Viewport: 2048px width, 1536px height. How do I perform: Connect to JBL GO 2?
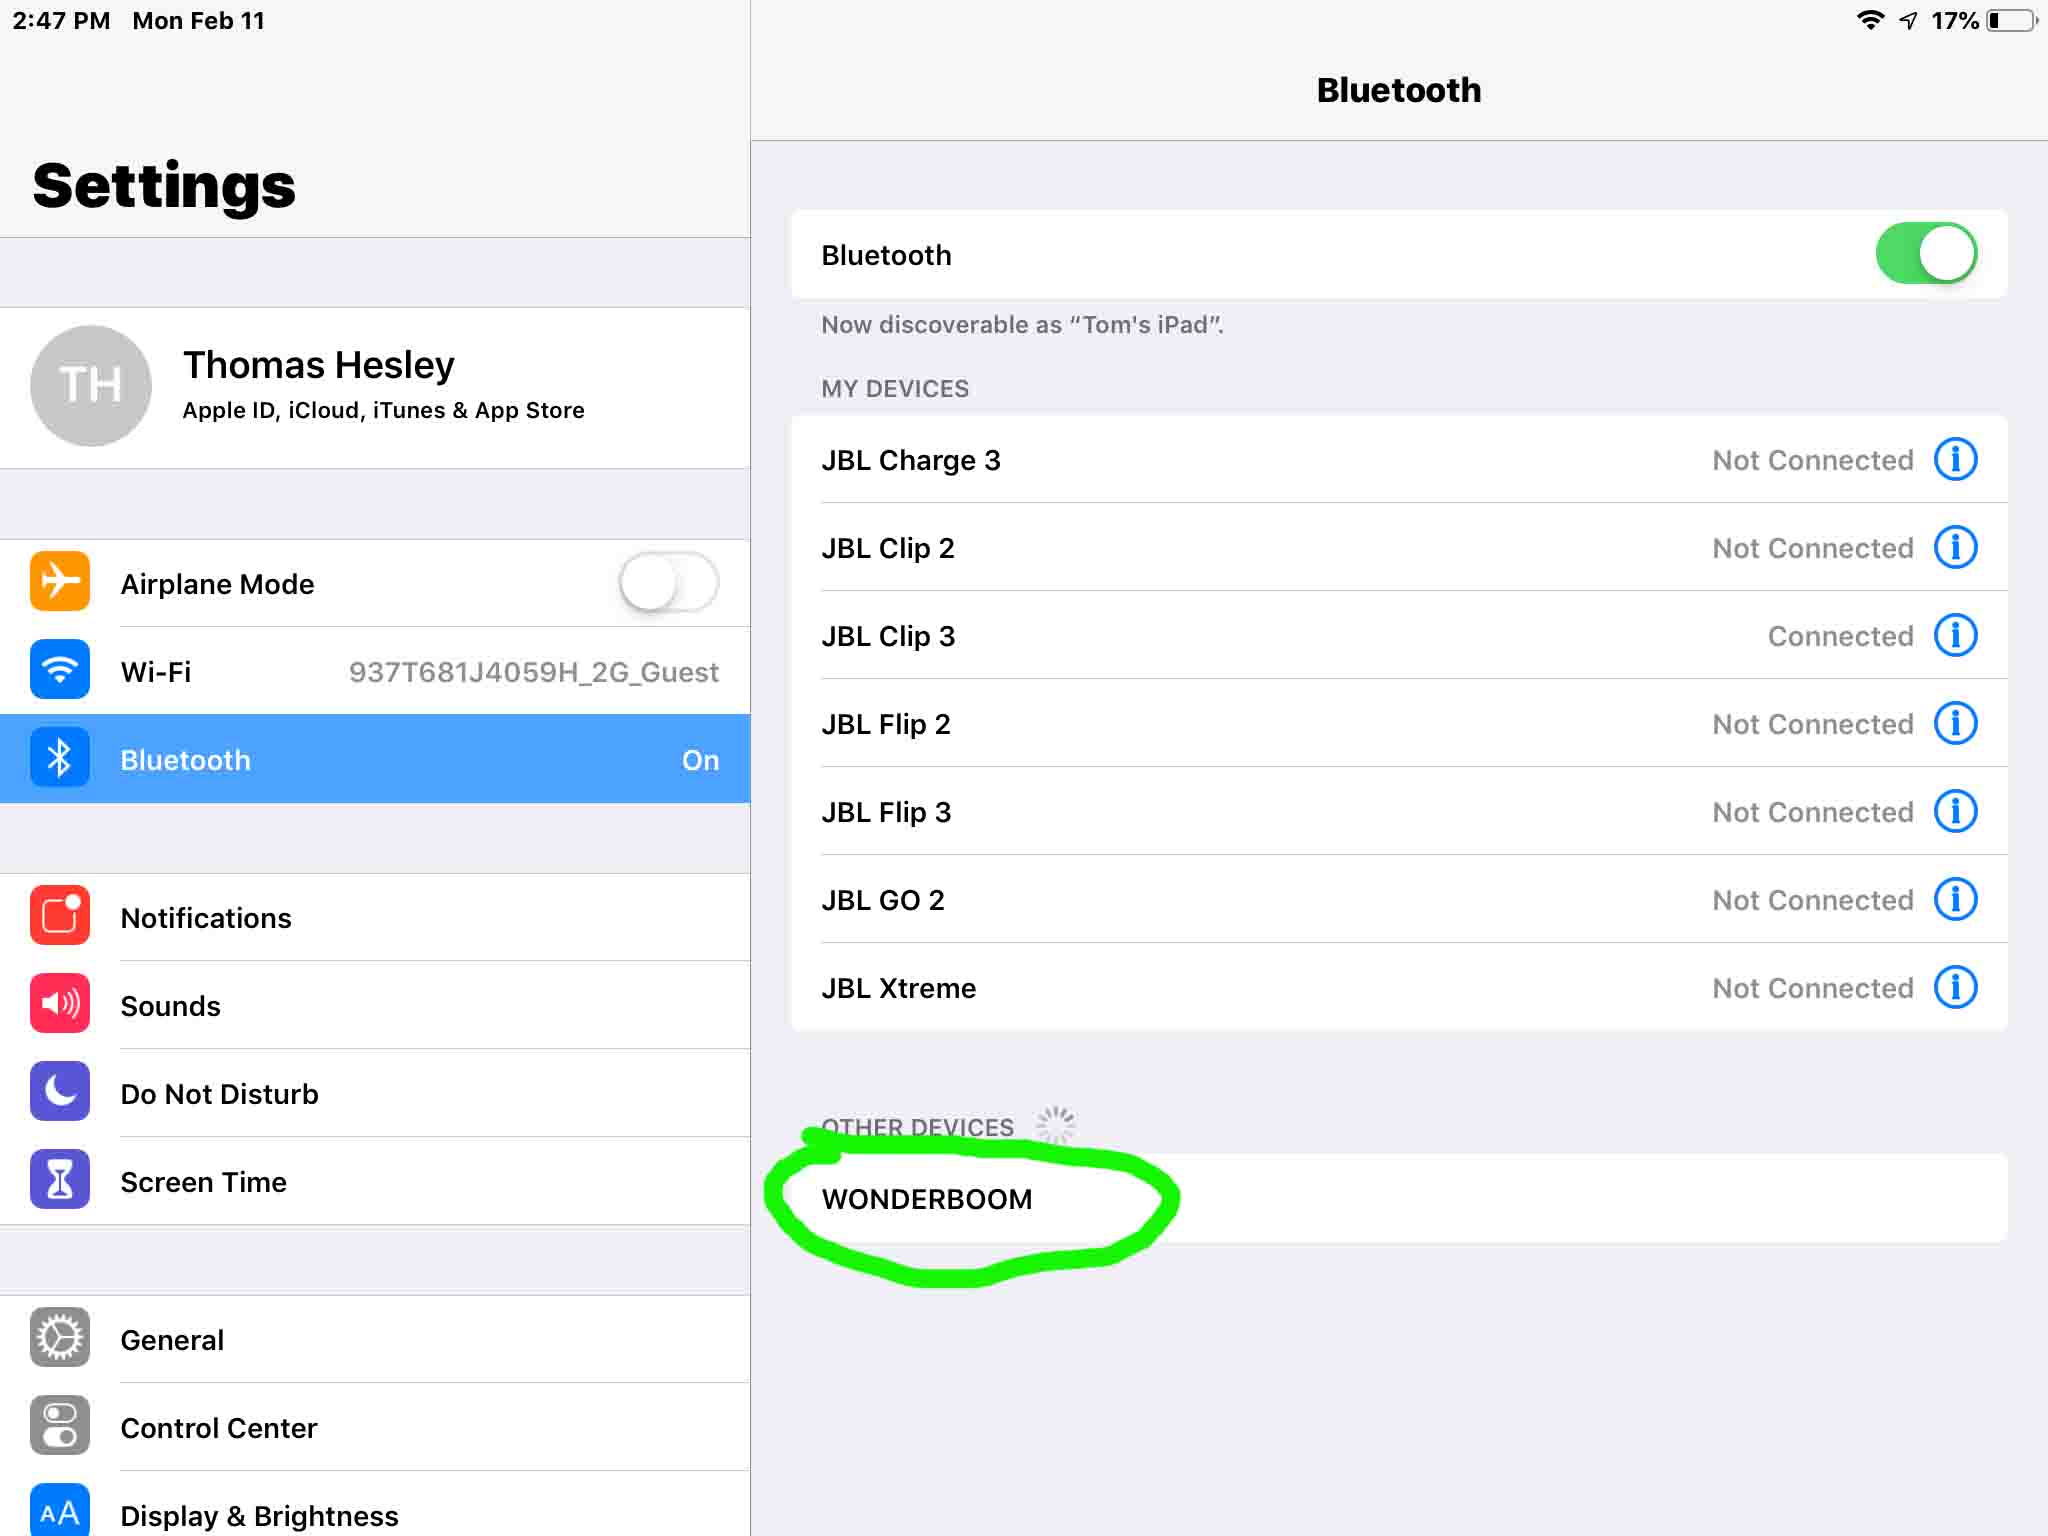[1399, 899]
